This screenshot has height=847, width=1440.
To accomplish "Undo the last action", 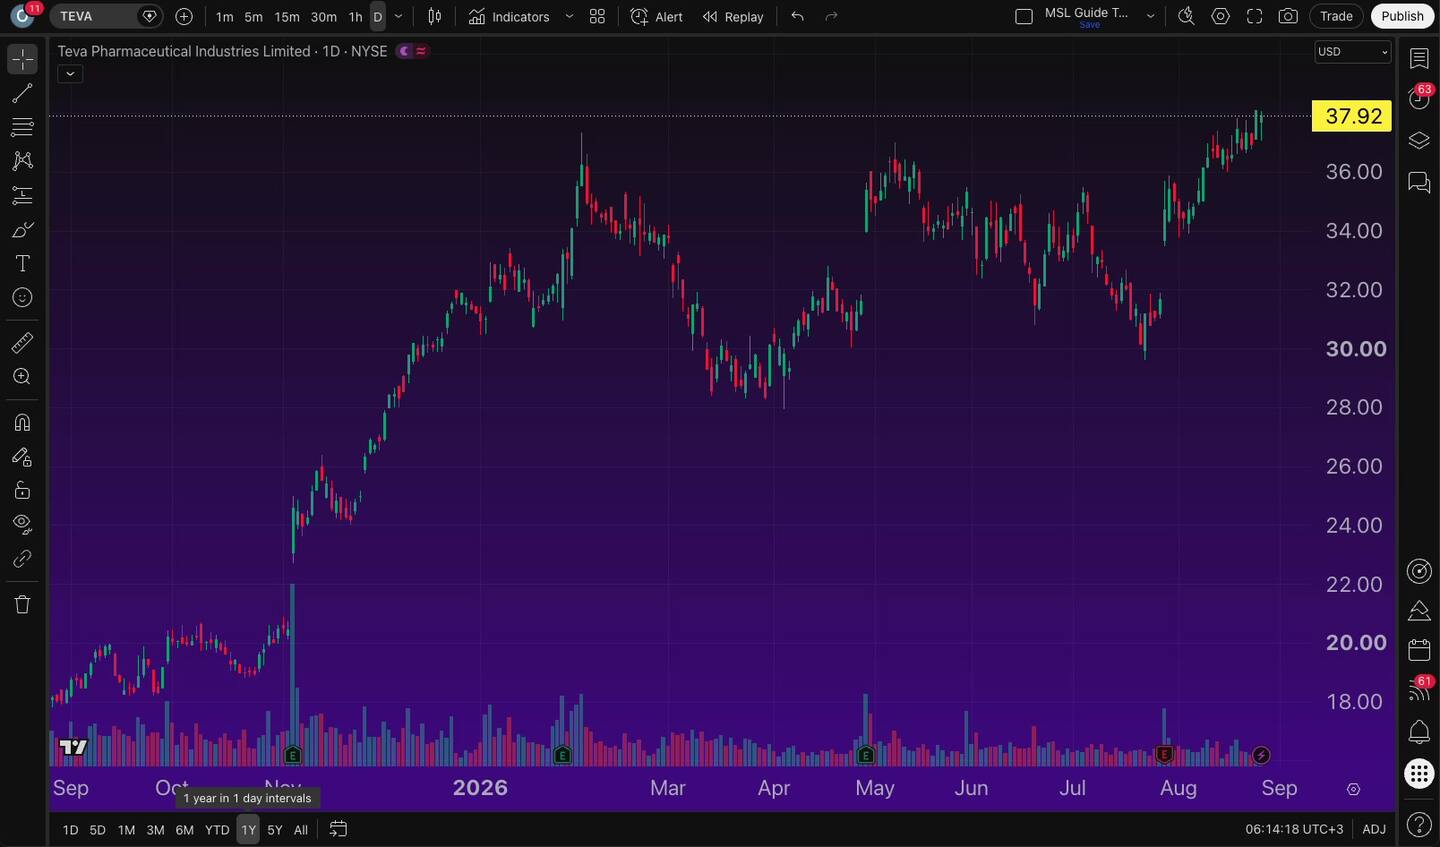I will coord(797,16).
